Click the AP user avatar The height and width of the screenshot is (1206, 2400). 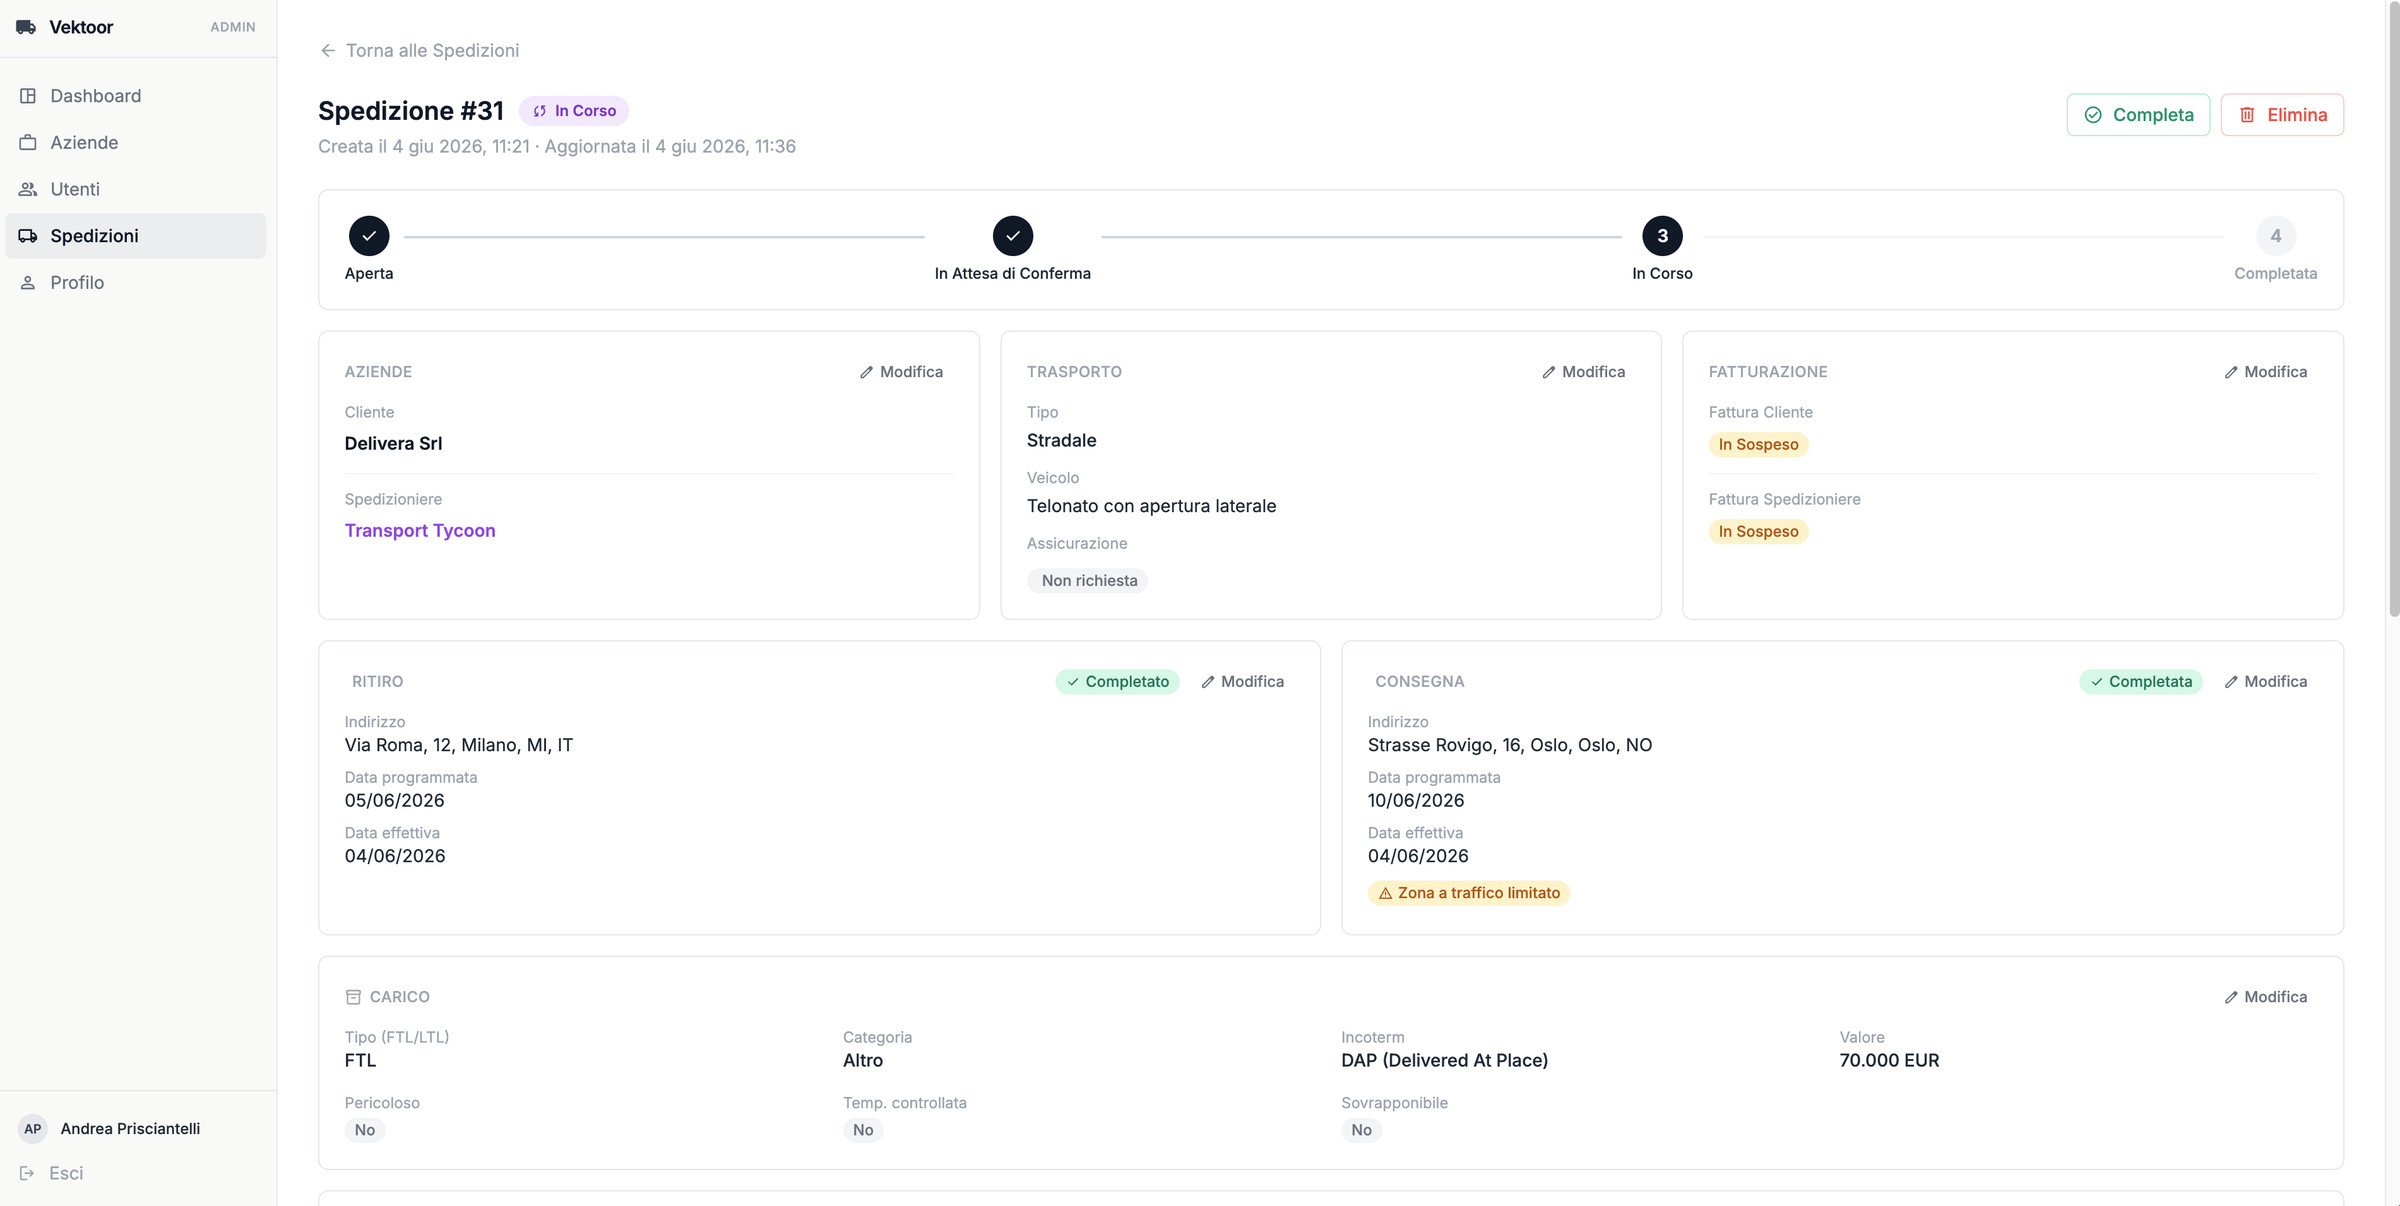pyautogui.click(x=33, y=1129)
